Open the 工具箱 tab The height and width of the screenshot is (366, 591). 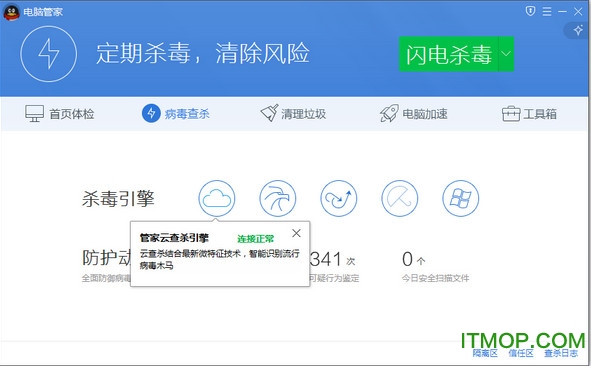(529, 113)
